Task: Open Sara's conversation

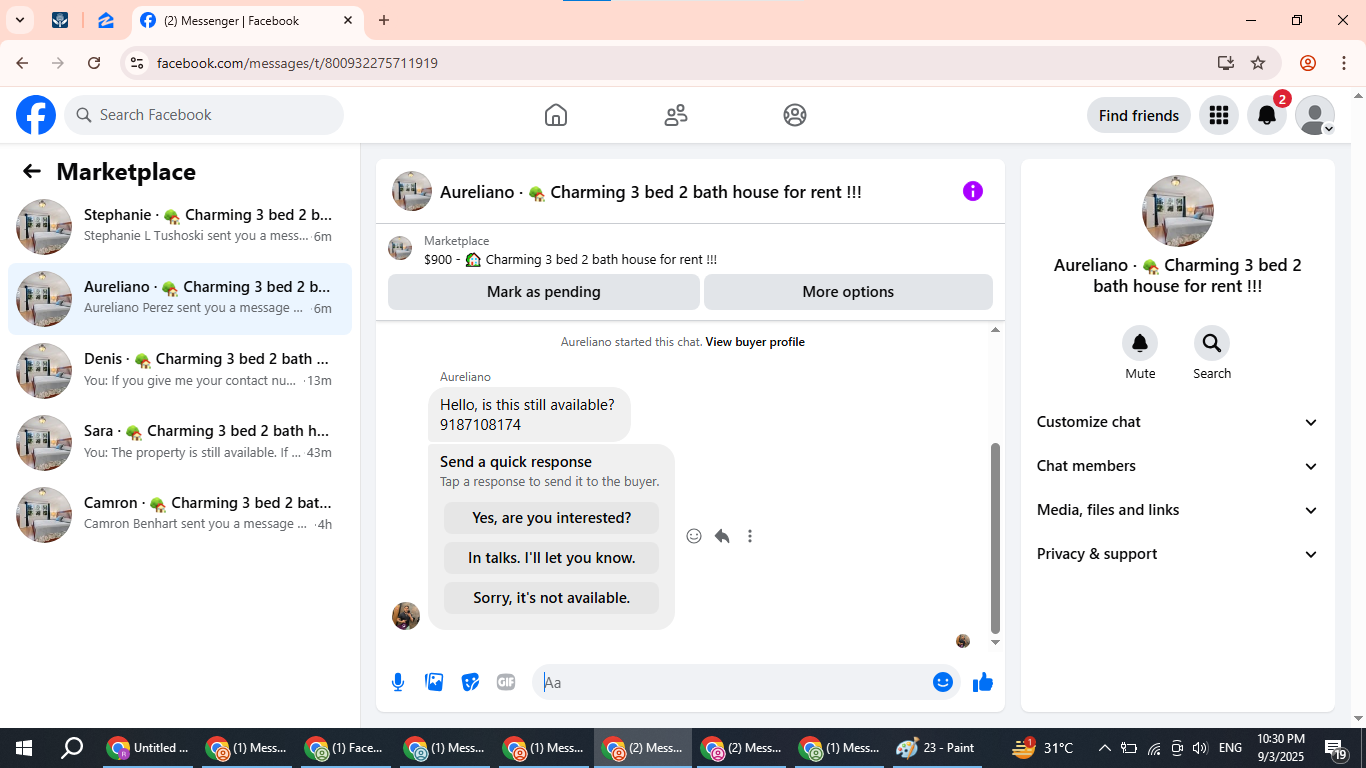Action: click(x=180, y=443)
